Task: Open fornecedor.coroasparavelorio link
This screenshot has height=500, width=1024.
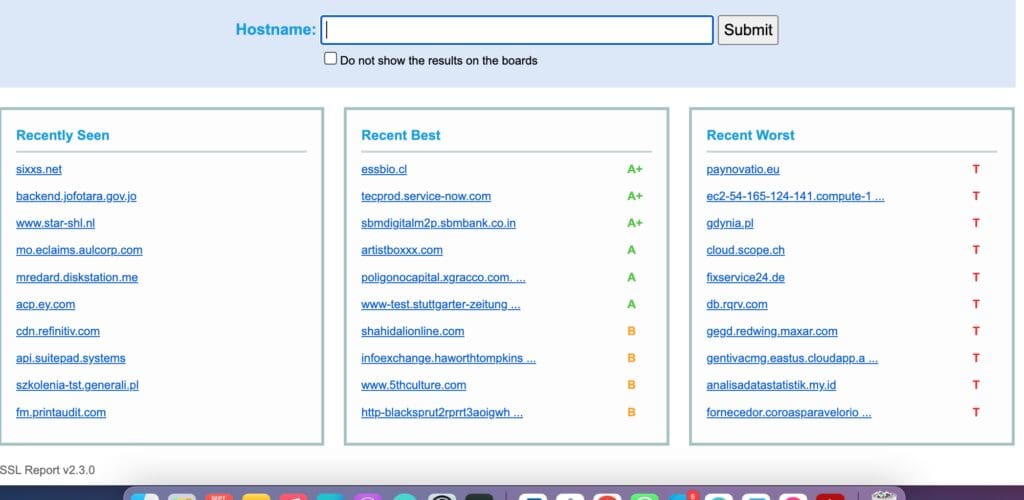Action: coord(789,413)
